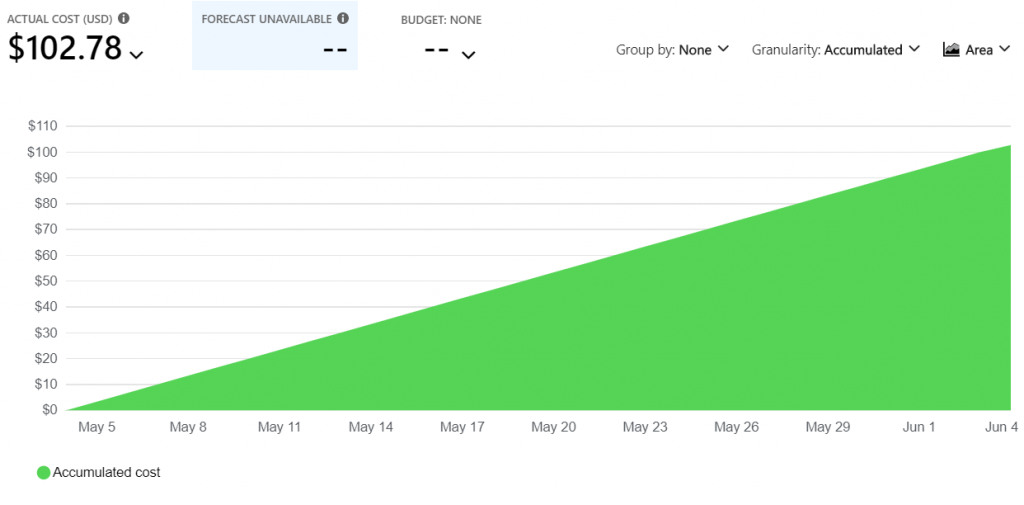Expand the chevron next to $102.78
This screenshot has width=1024, height=505.
coord(137,55)
